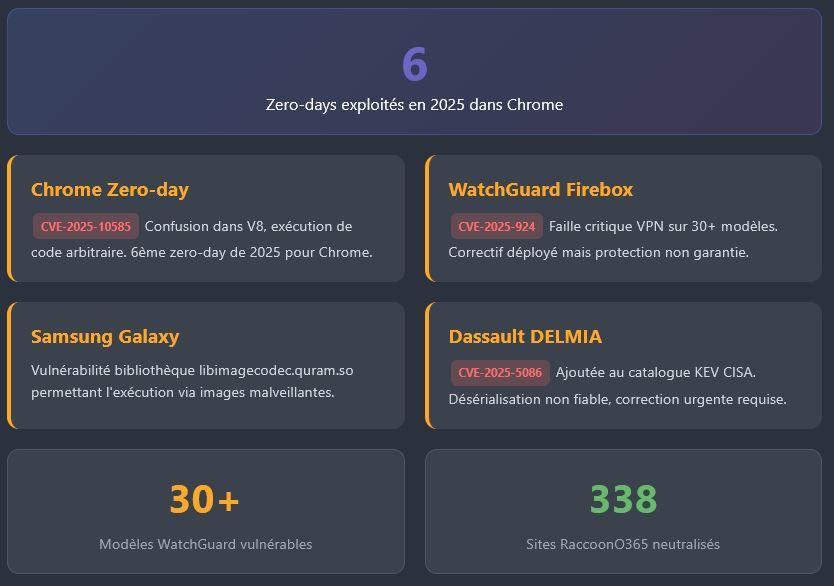Click the large purple number 6
The width and height of the screenshot is (834, 586).
click(414, 64)
